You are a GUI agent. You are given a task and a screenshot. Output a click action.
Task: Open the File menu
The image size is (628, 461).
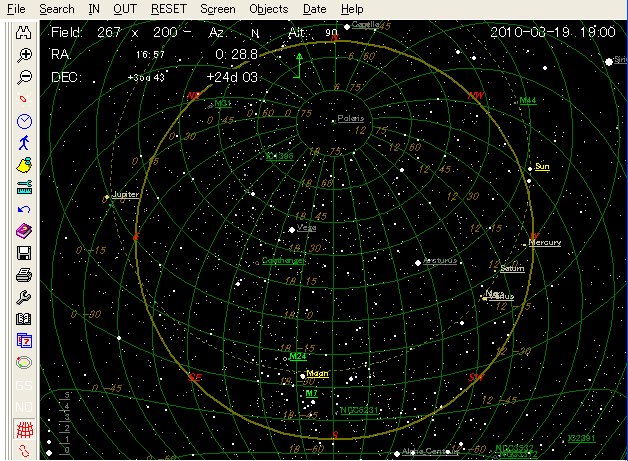coord(16,9)
